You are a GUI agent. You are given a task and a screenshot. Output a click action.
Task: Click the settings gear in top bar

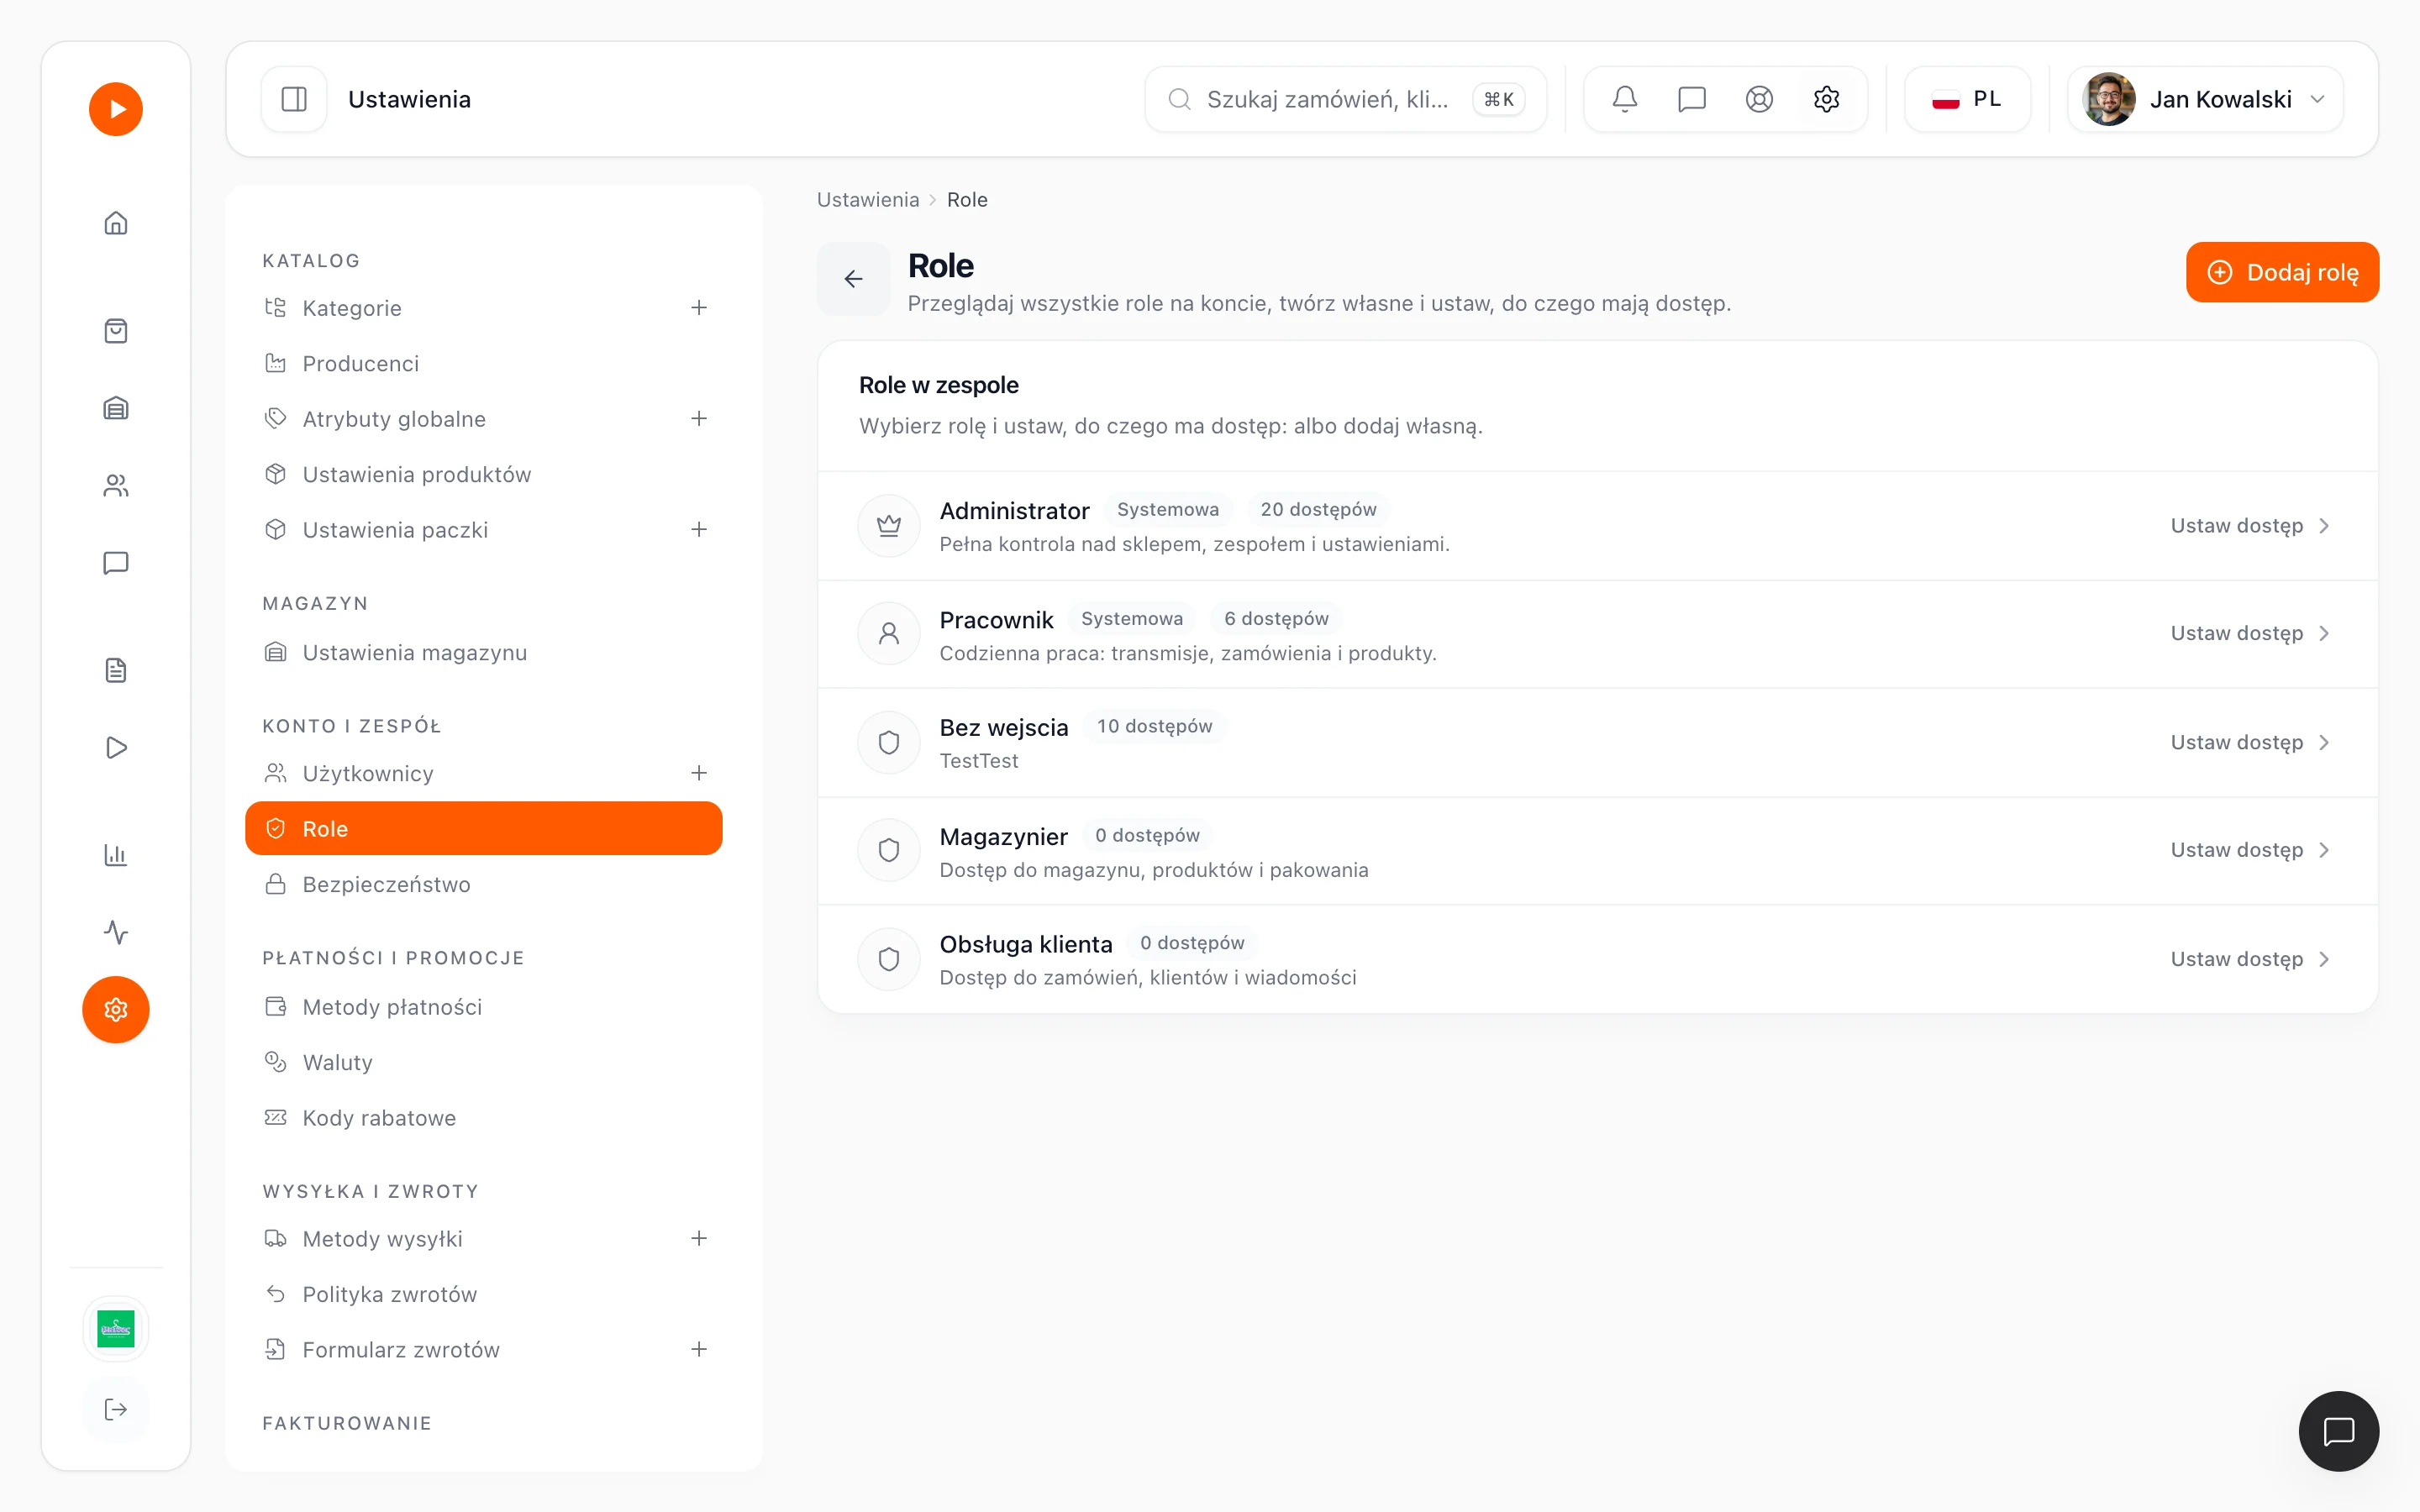(1826, 99)
